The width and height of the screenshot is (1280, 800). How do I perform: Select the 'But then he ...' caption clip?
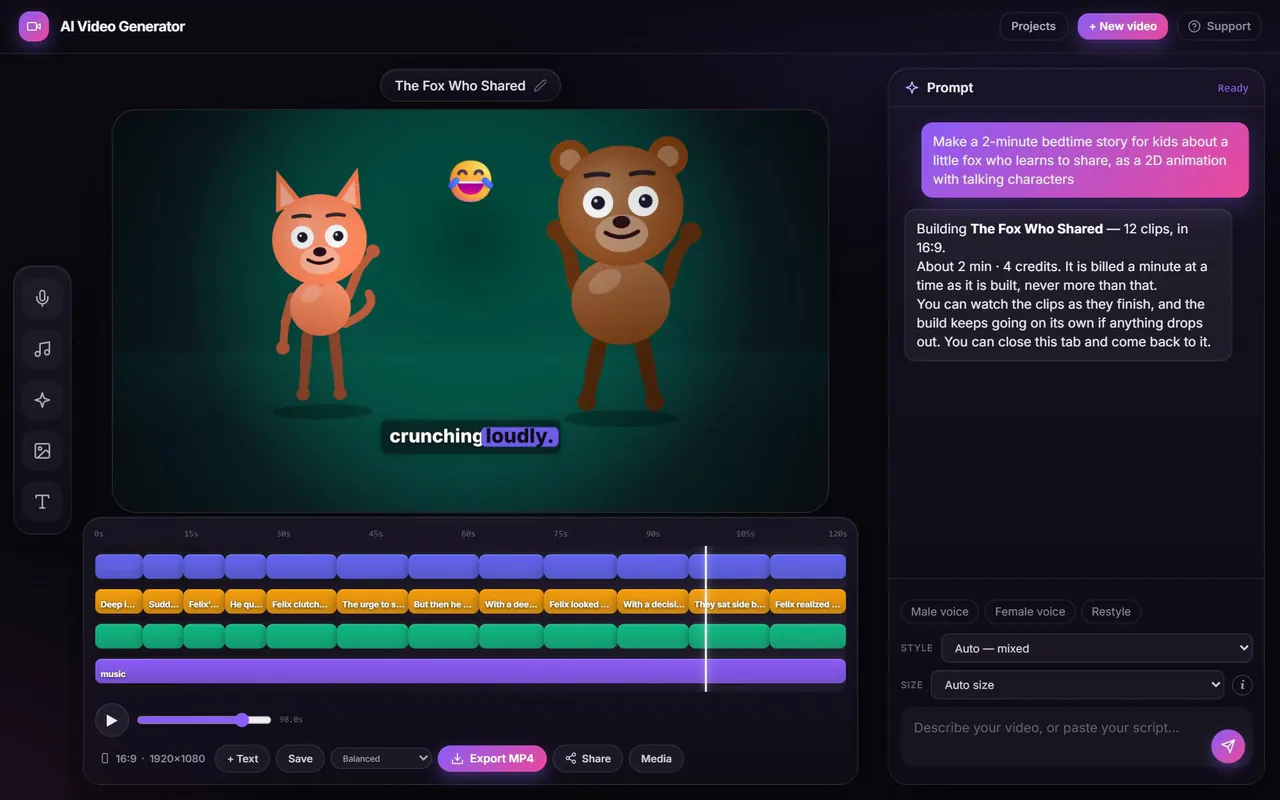[444, 602]
